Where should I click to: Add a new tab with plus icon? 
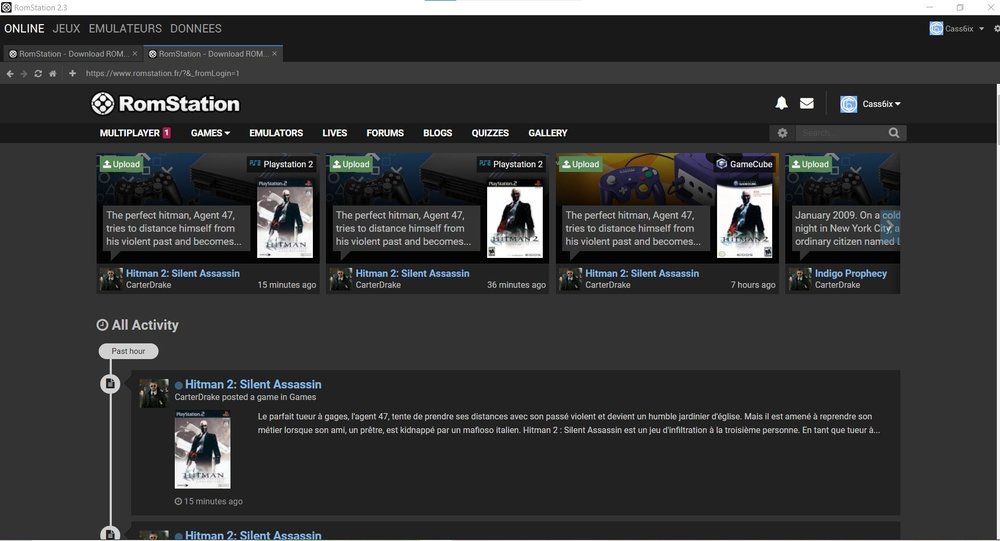coord(72,73)
